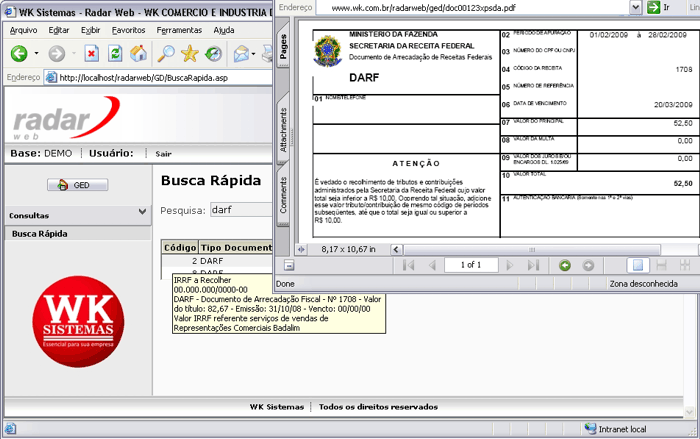
Task: Open the Back button history dropdown arrow
Action: pos(36,53)
